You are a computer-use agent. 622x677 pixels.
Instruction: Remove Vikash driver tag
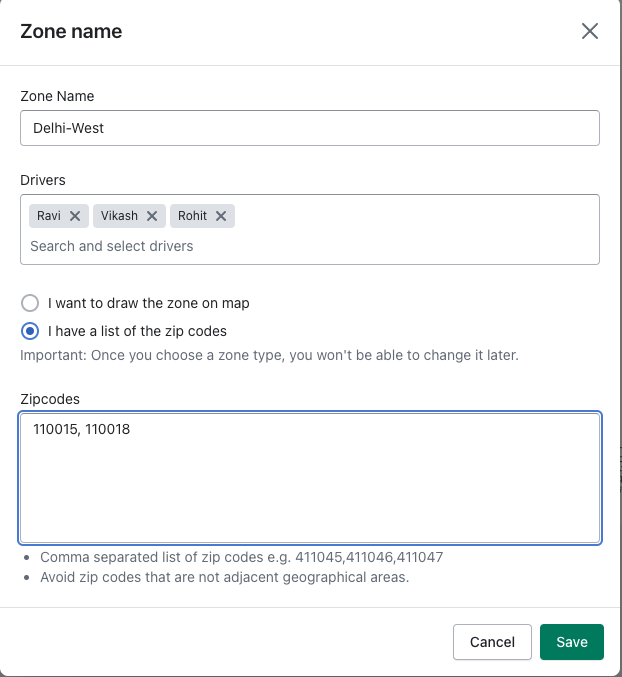coord(152,216)
